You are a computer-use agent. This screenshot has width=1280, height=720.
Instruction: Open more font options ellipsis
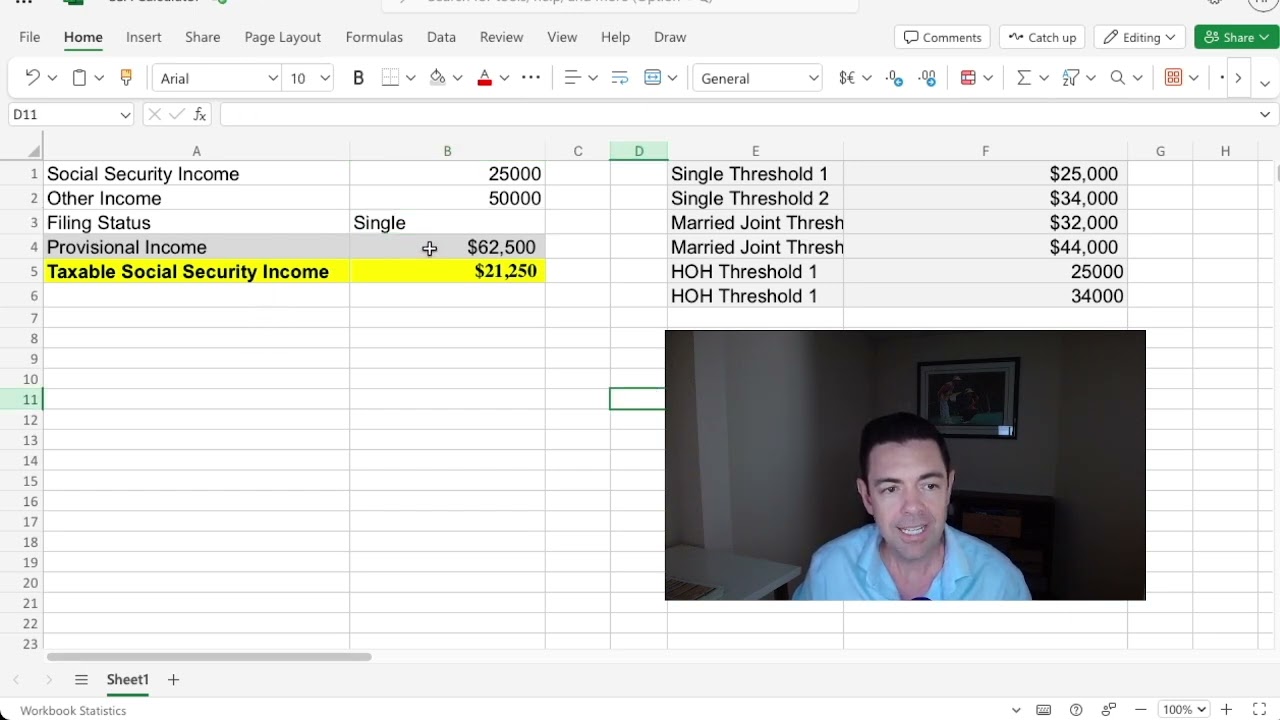(x=531, y=78)
